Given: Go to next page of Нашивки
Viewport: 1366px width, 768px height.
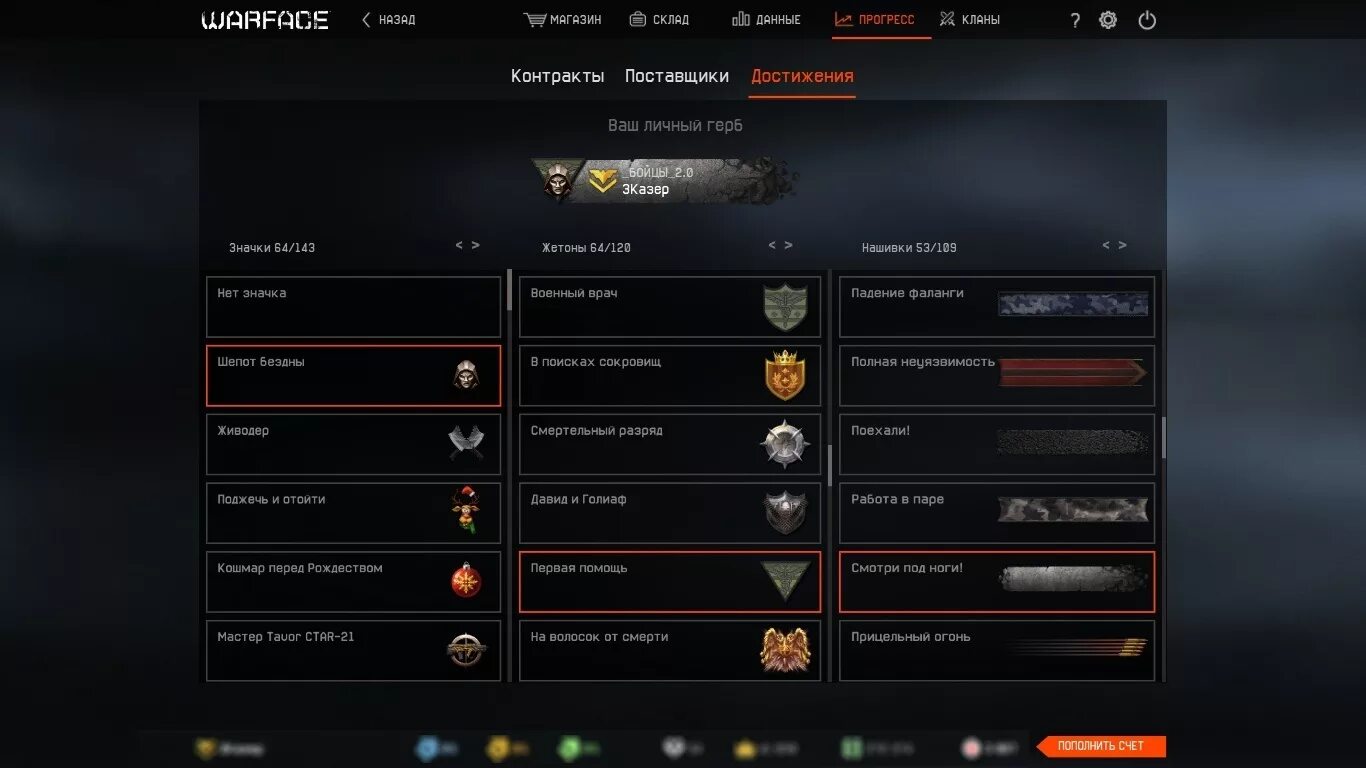Looking at the screenshot, I should click(x=1123, y=245).
